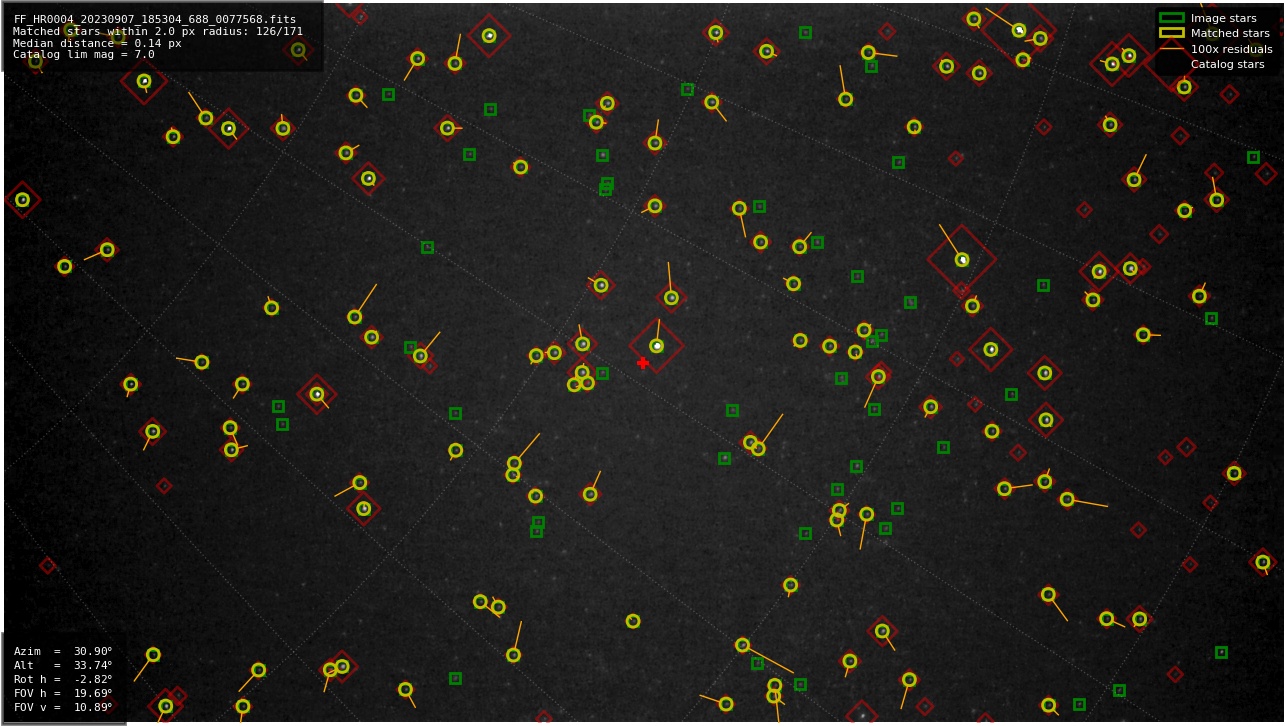Click the red plus marker near image center
Viewport: 1286px width, 726px height.
click(642, 362)
